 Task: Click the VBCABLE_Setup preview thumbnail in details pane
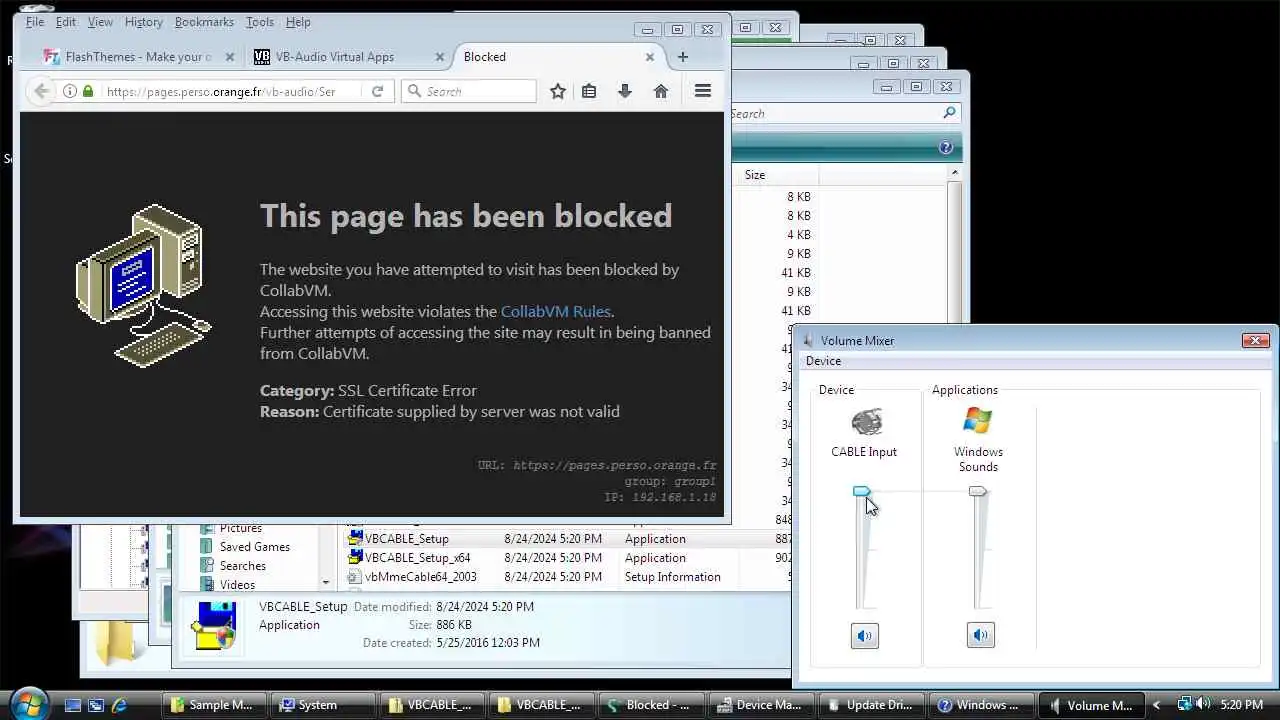[214, 625]
